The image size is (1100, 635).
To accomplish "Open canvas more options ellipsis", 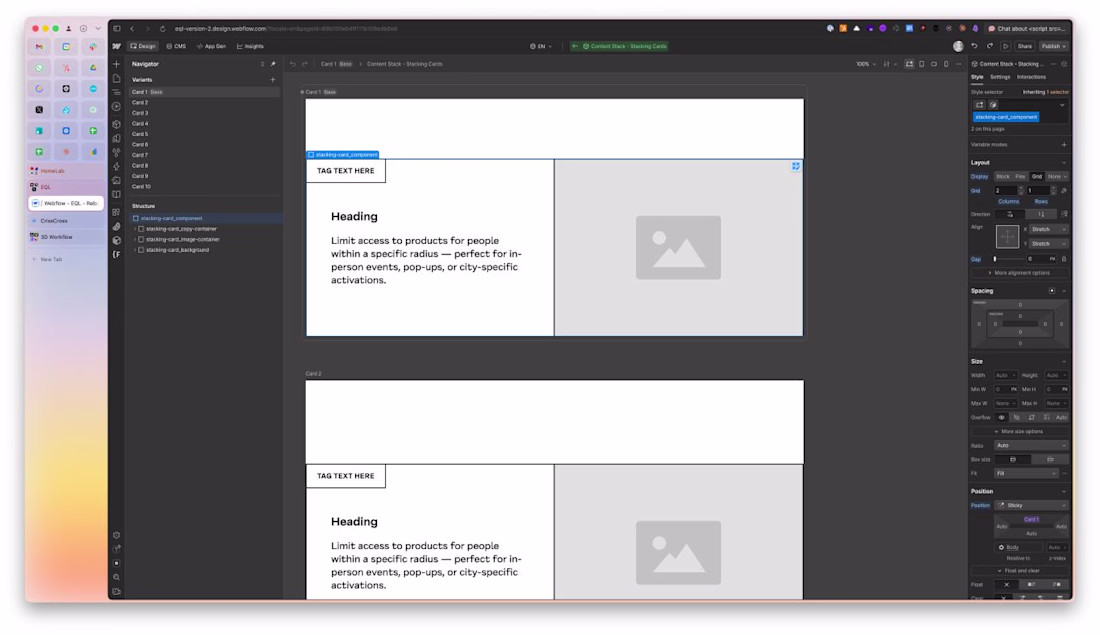I will 958,64.
